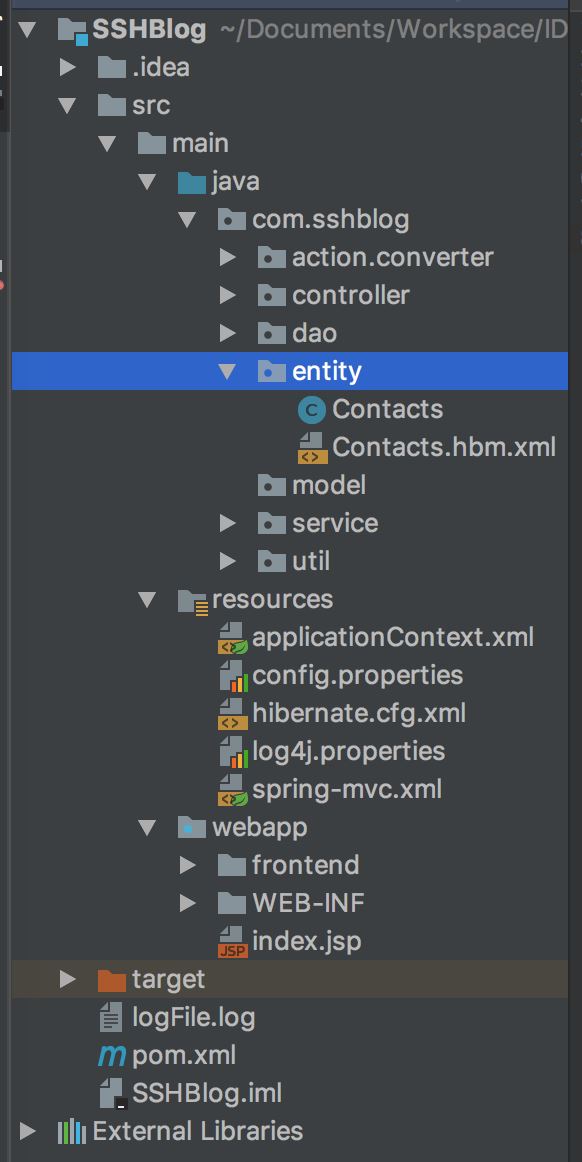The height and width of the screenshot is (1162, 582).
Task: Select hibernate.cfg.xml in the tree
Action: coord(359,713)
